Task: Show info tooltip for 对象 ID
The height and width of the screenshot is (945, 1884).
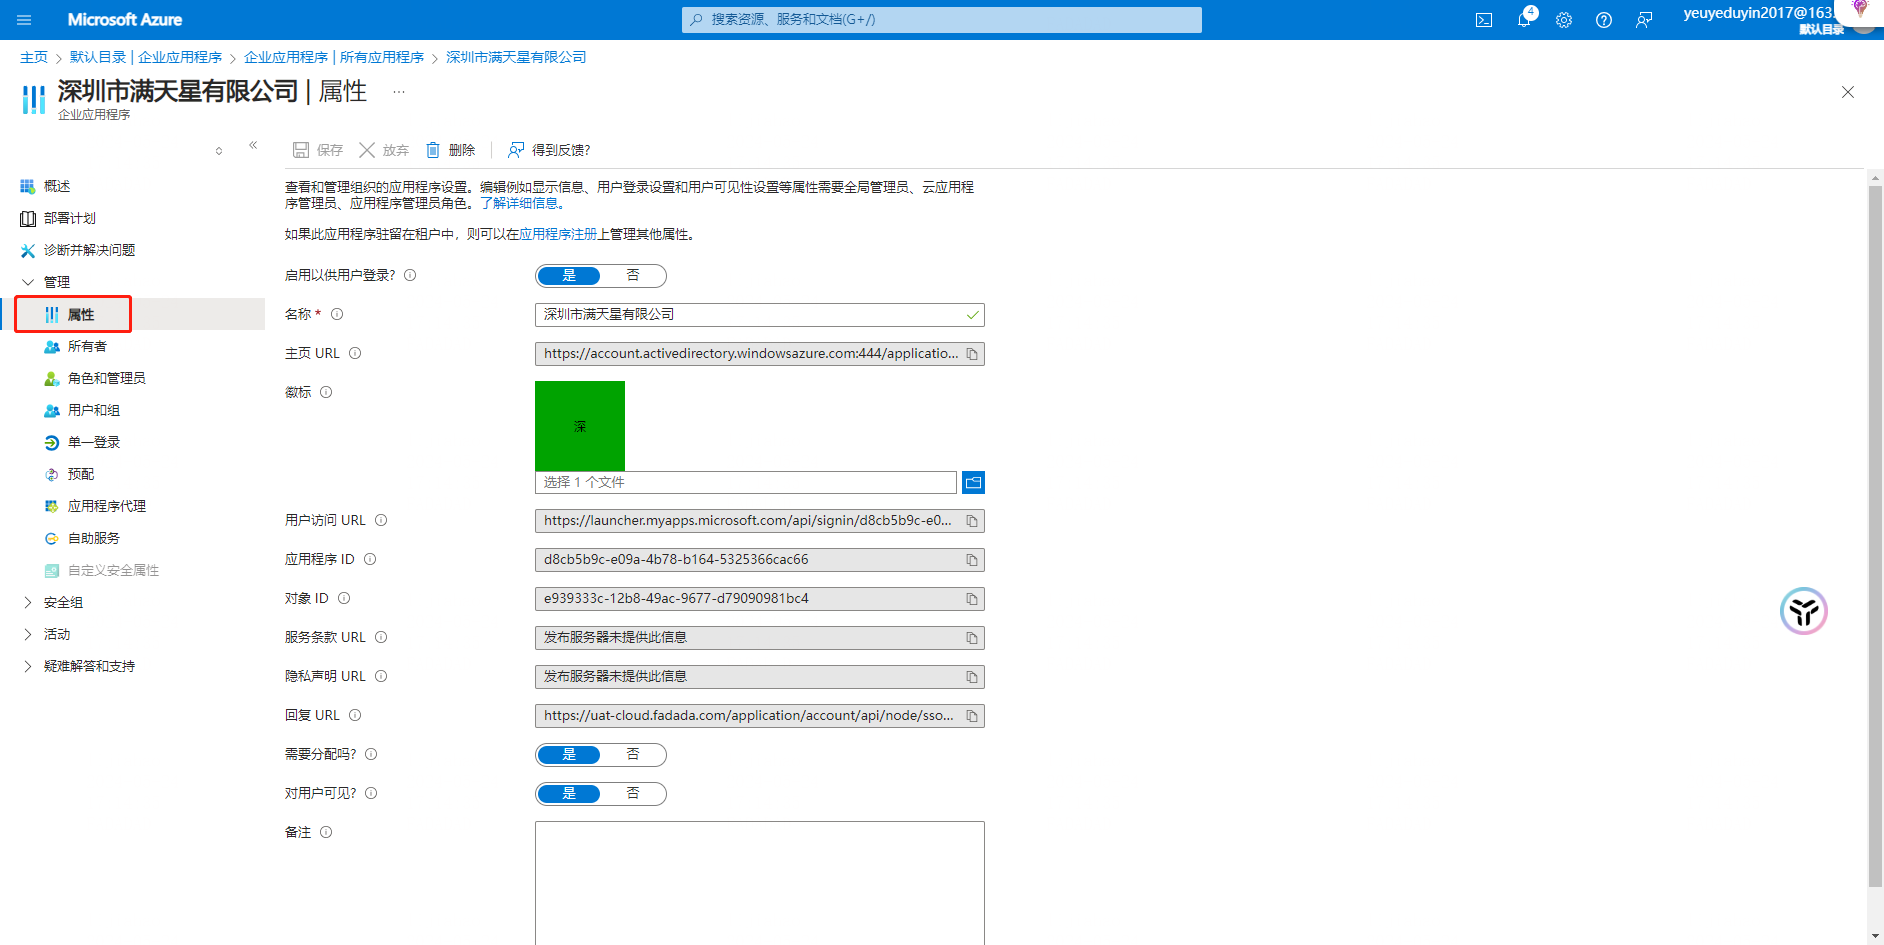Action: pos(344,598)
